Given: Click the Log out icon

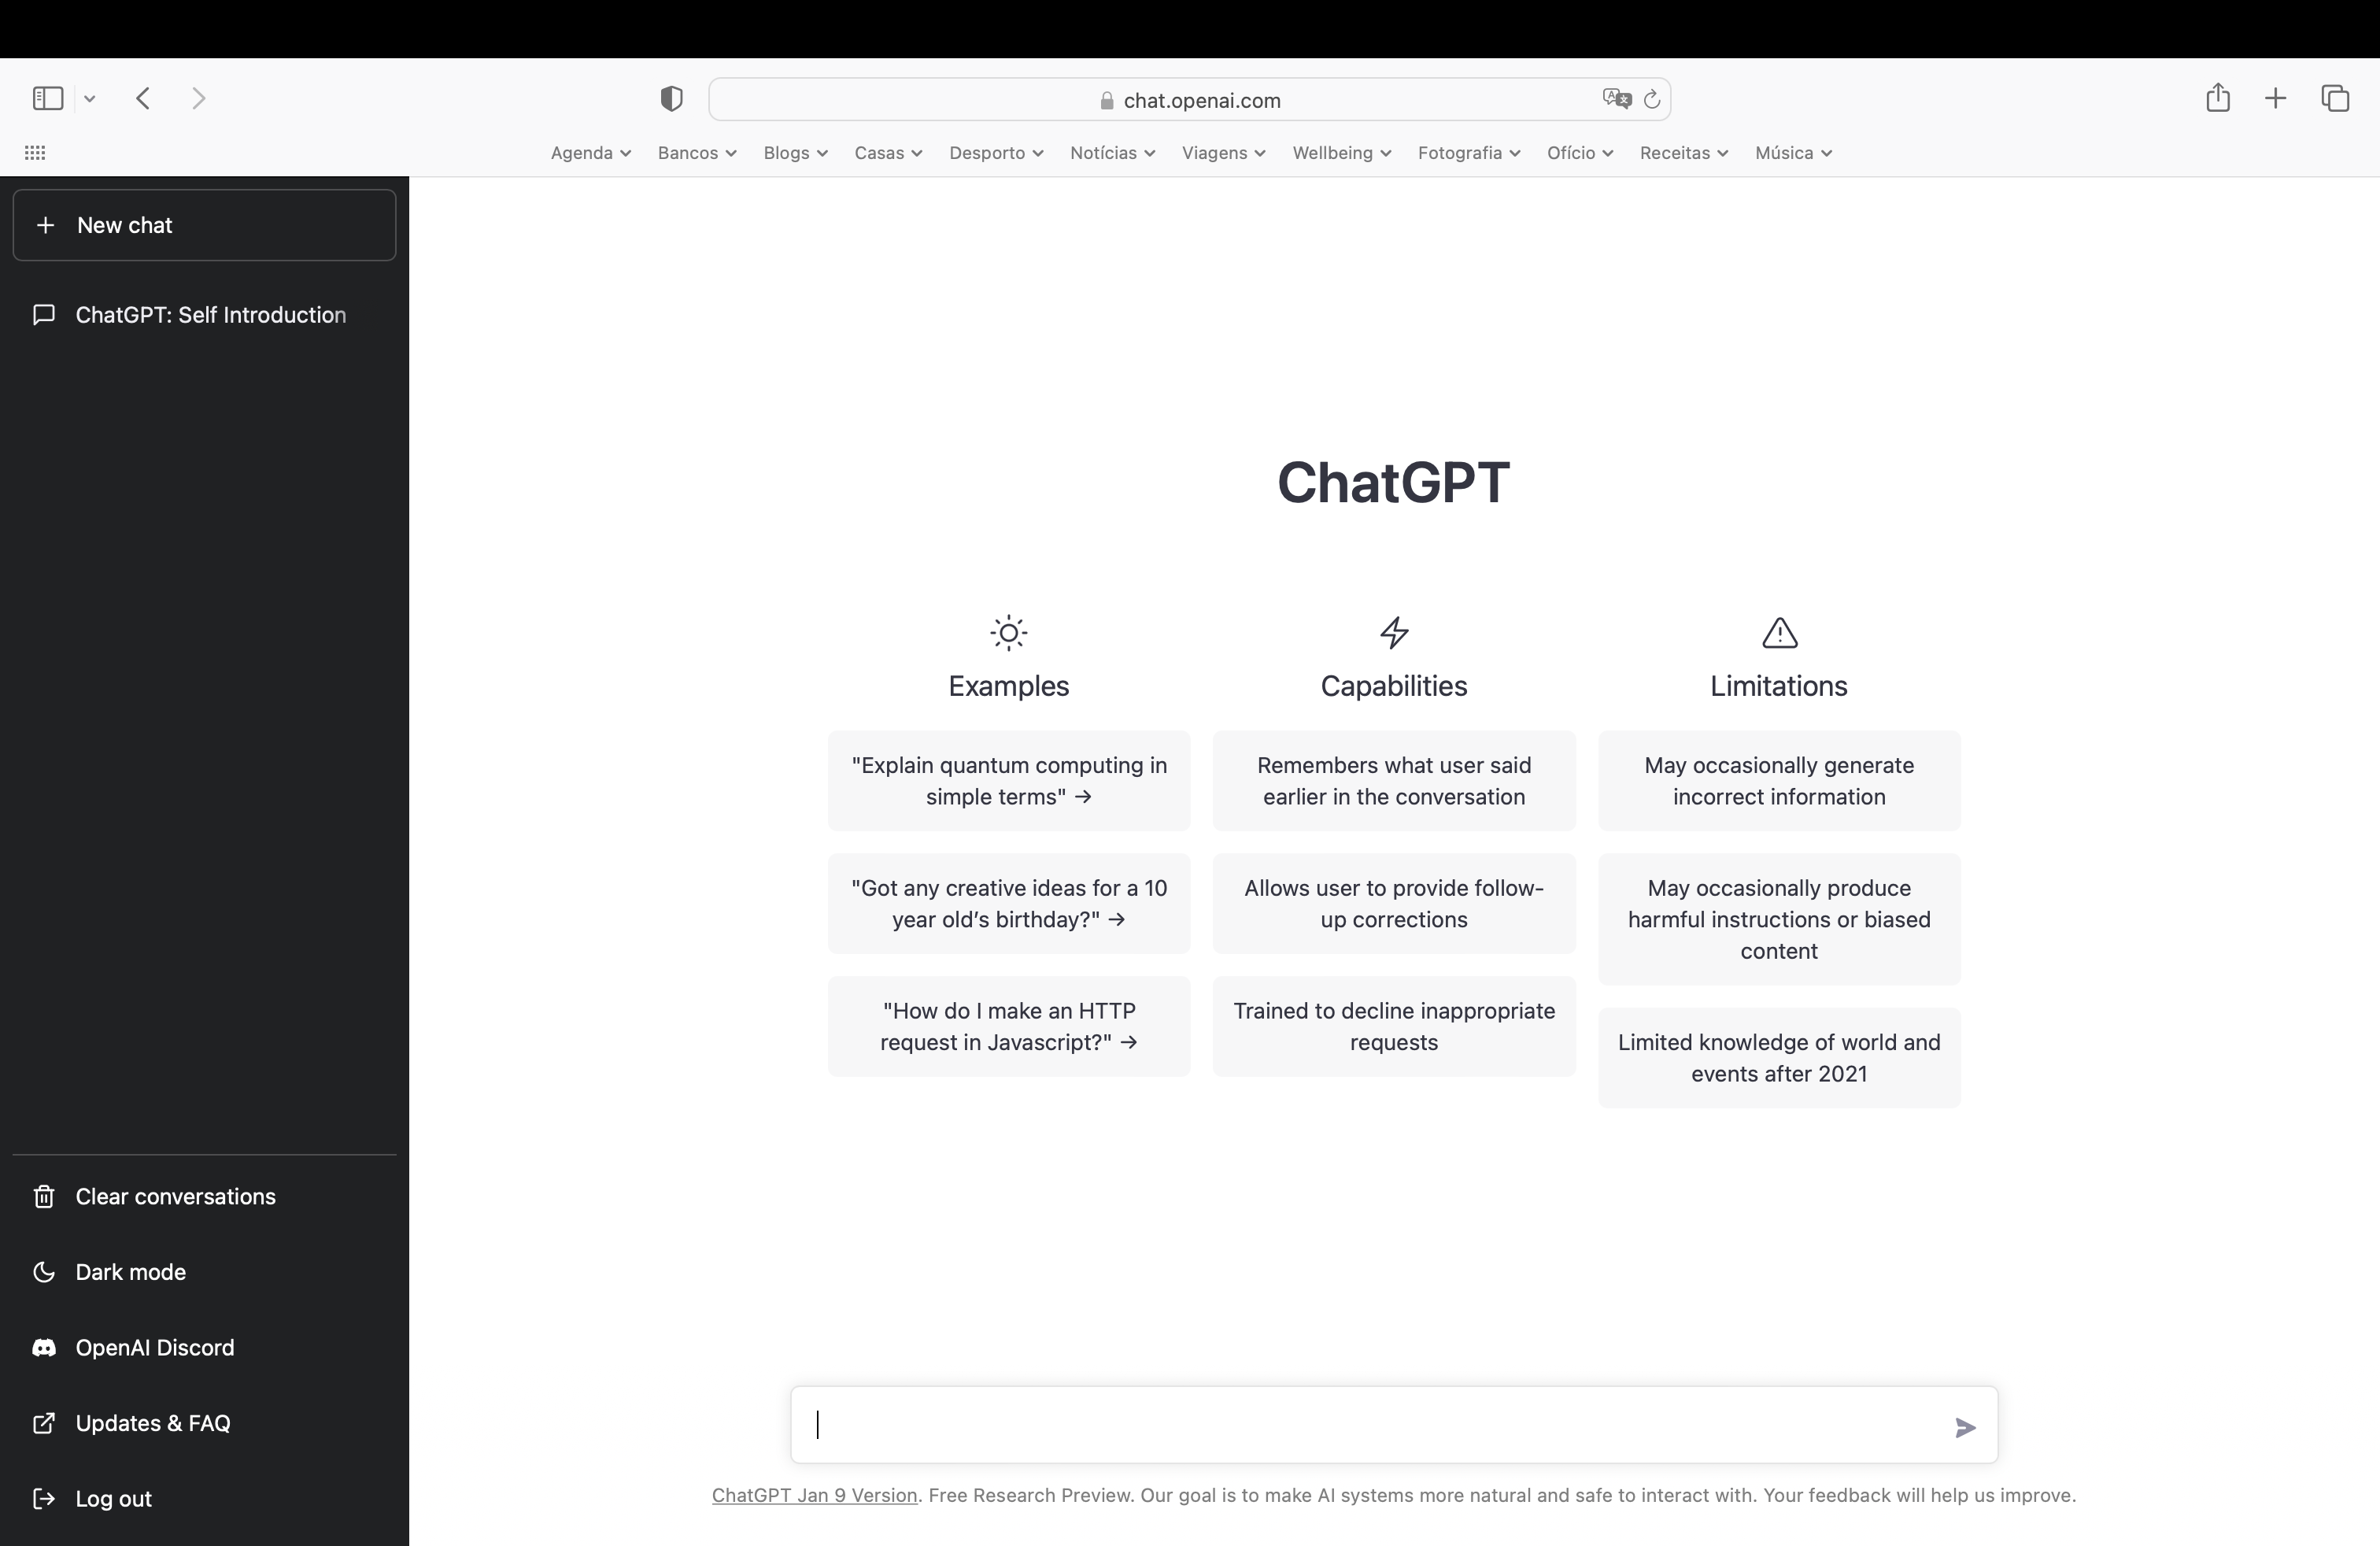Looking at the screenshot, I should pyautogui.click(x=43, y=1497).
